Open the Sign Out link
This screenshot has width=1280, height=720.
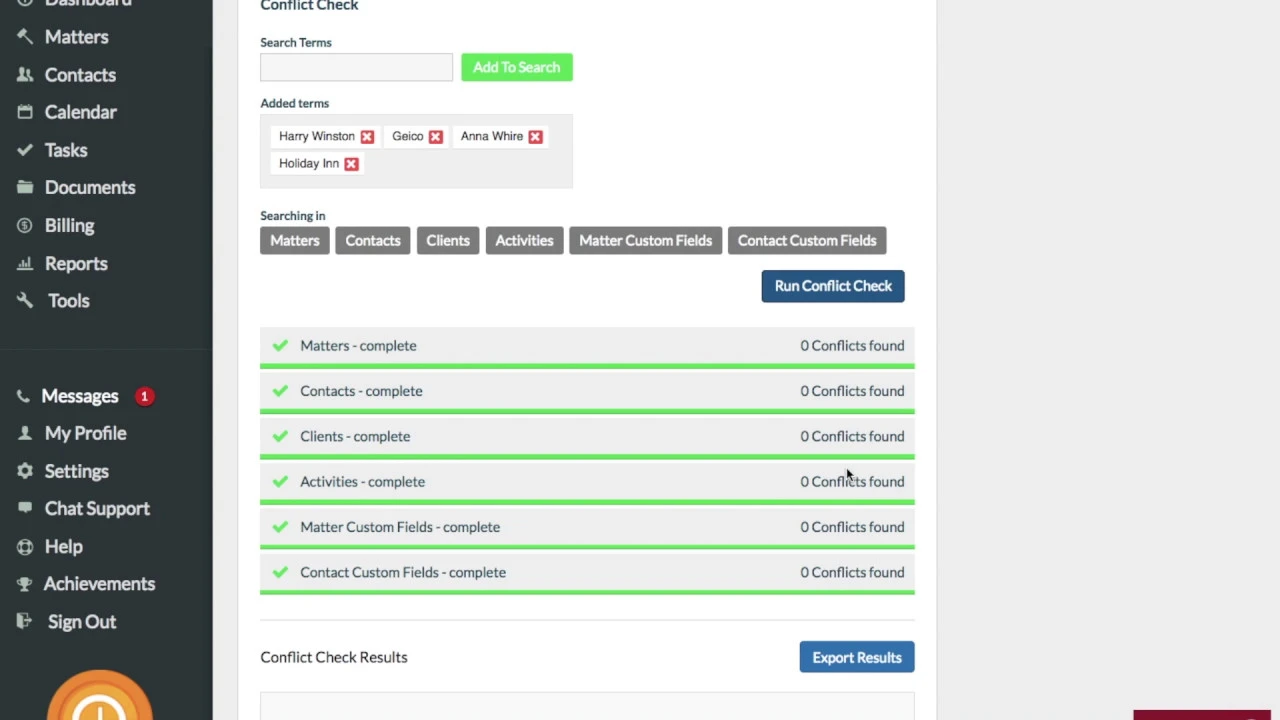pyautogui.click(x=82, y=621)
